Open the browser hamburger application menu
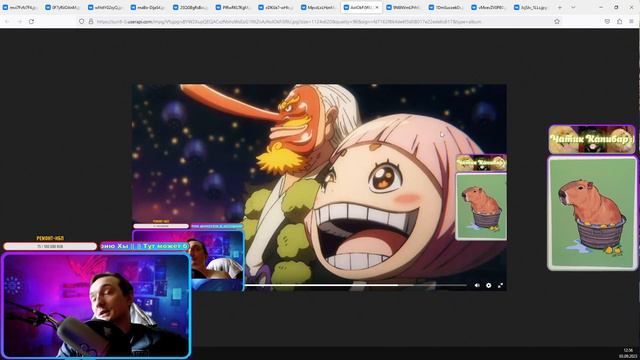Image resolution: width=640 pixels, height=360 pixels. click(631, 22)
